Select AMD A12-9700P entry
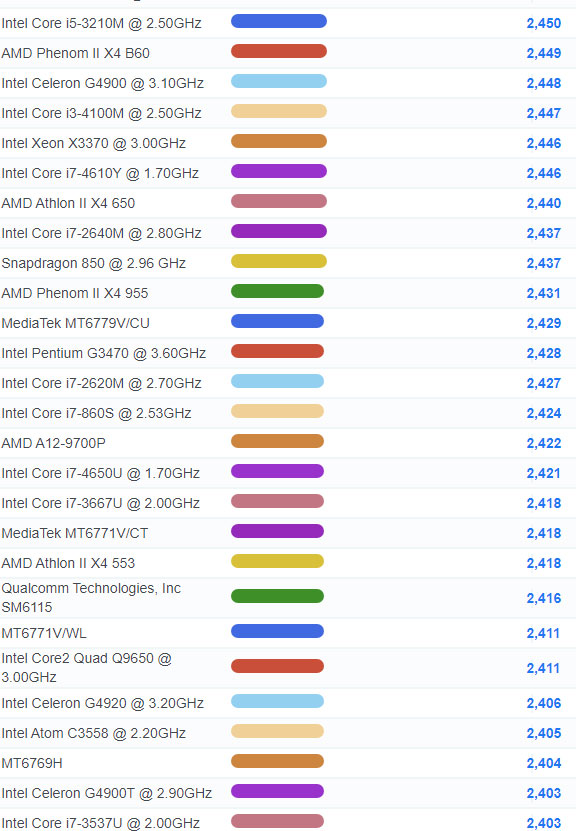The image size is (576, 831). pyautogui.click(x=53, y=443)
